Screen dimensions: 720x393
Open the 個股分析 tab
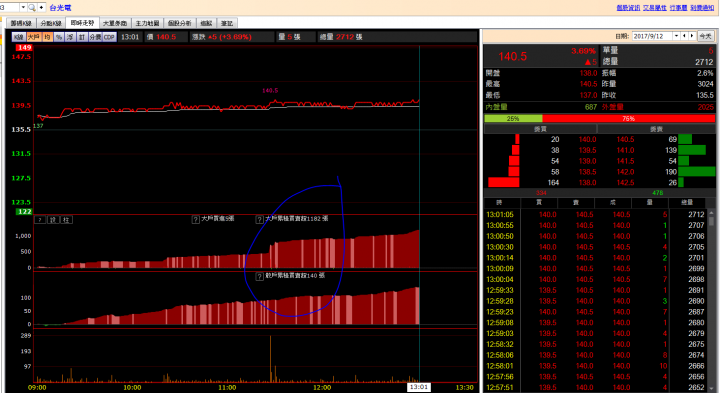(180, 23)
